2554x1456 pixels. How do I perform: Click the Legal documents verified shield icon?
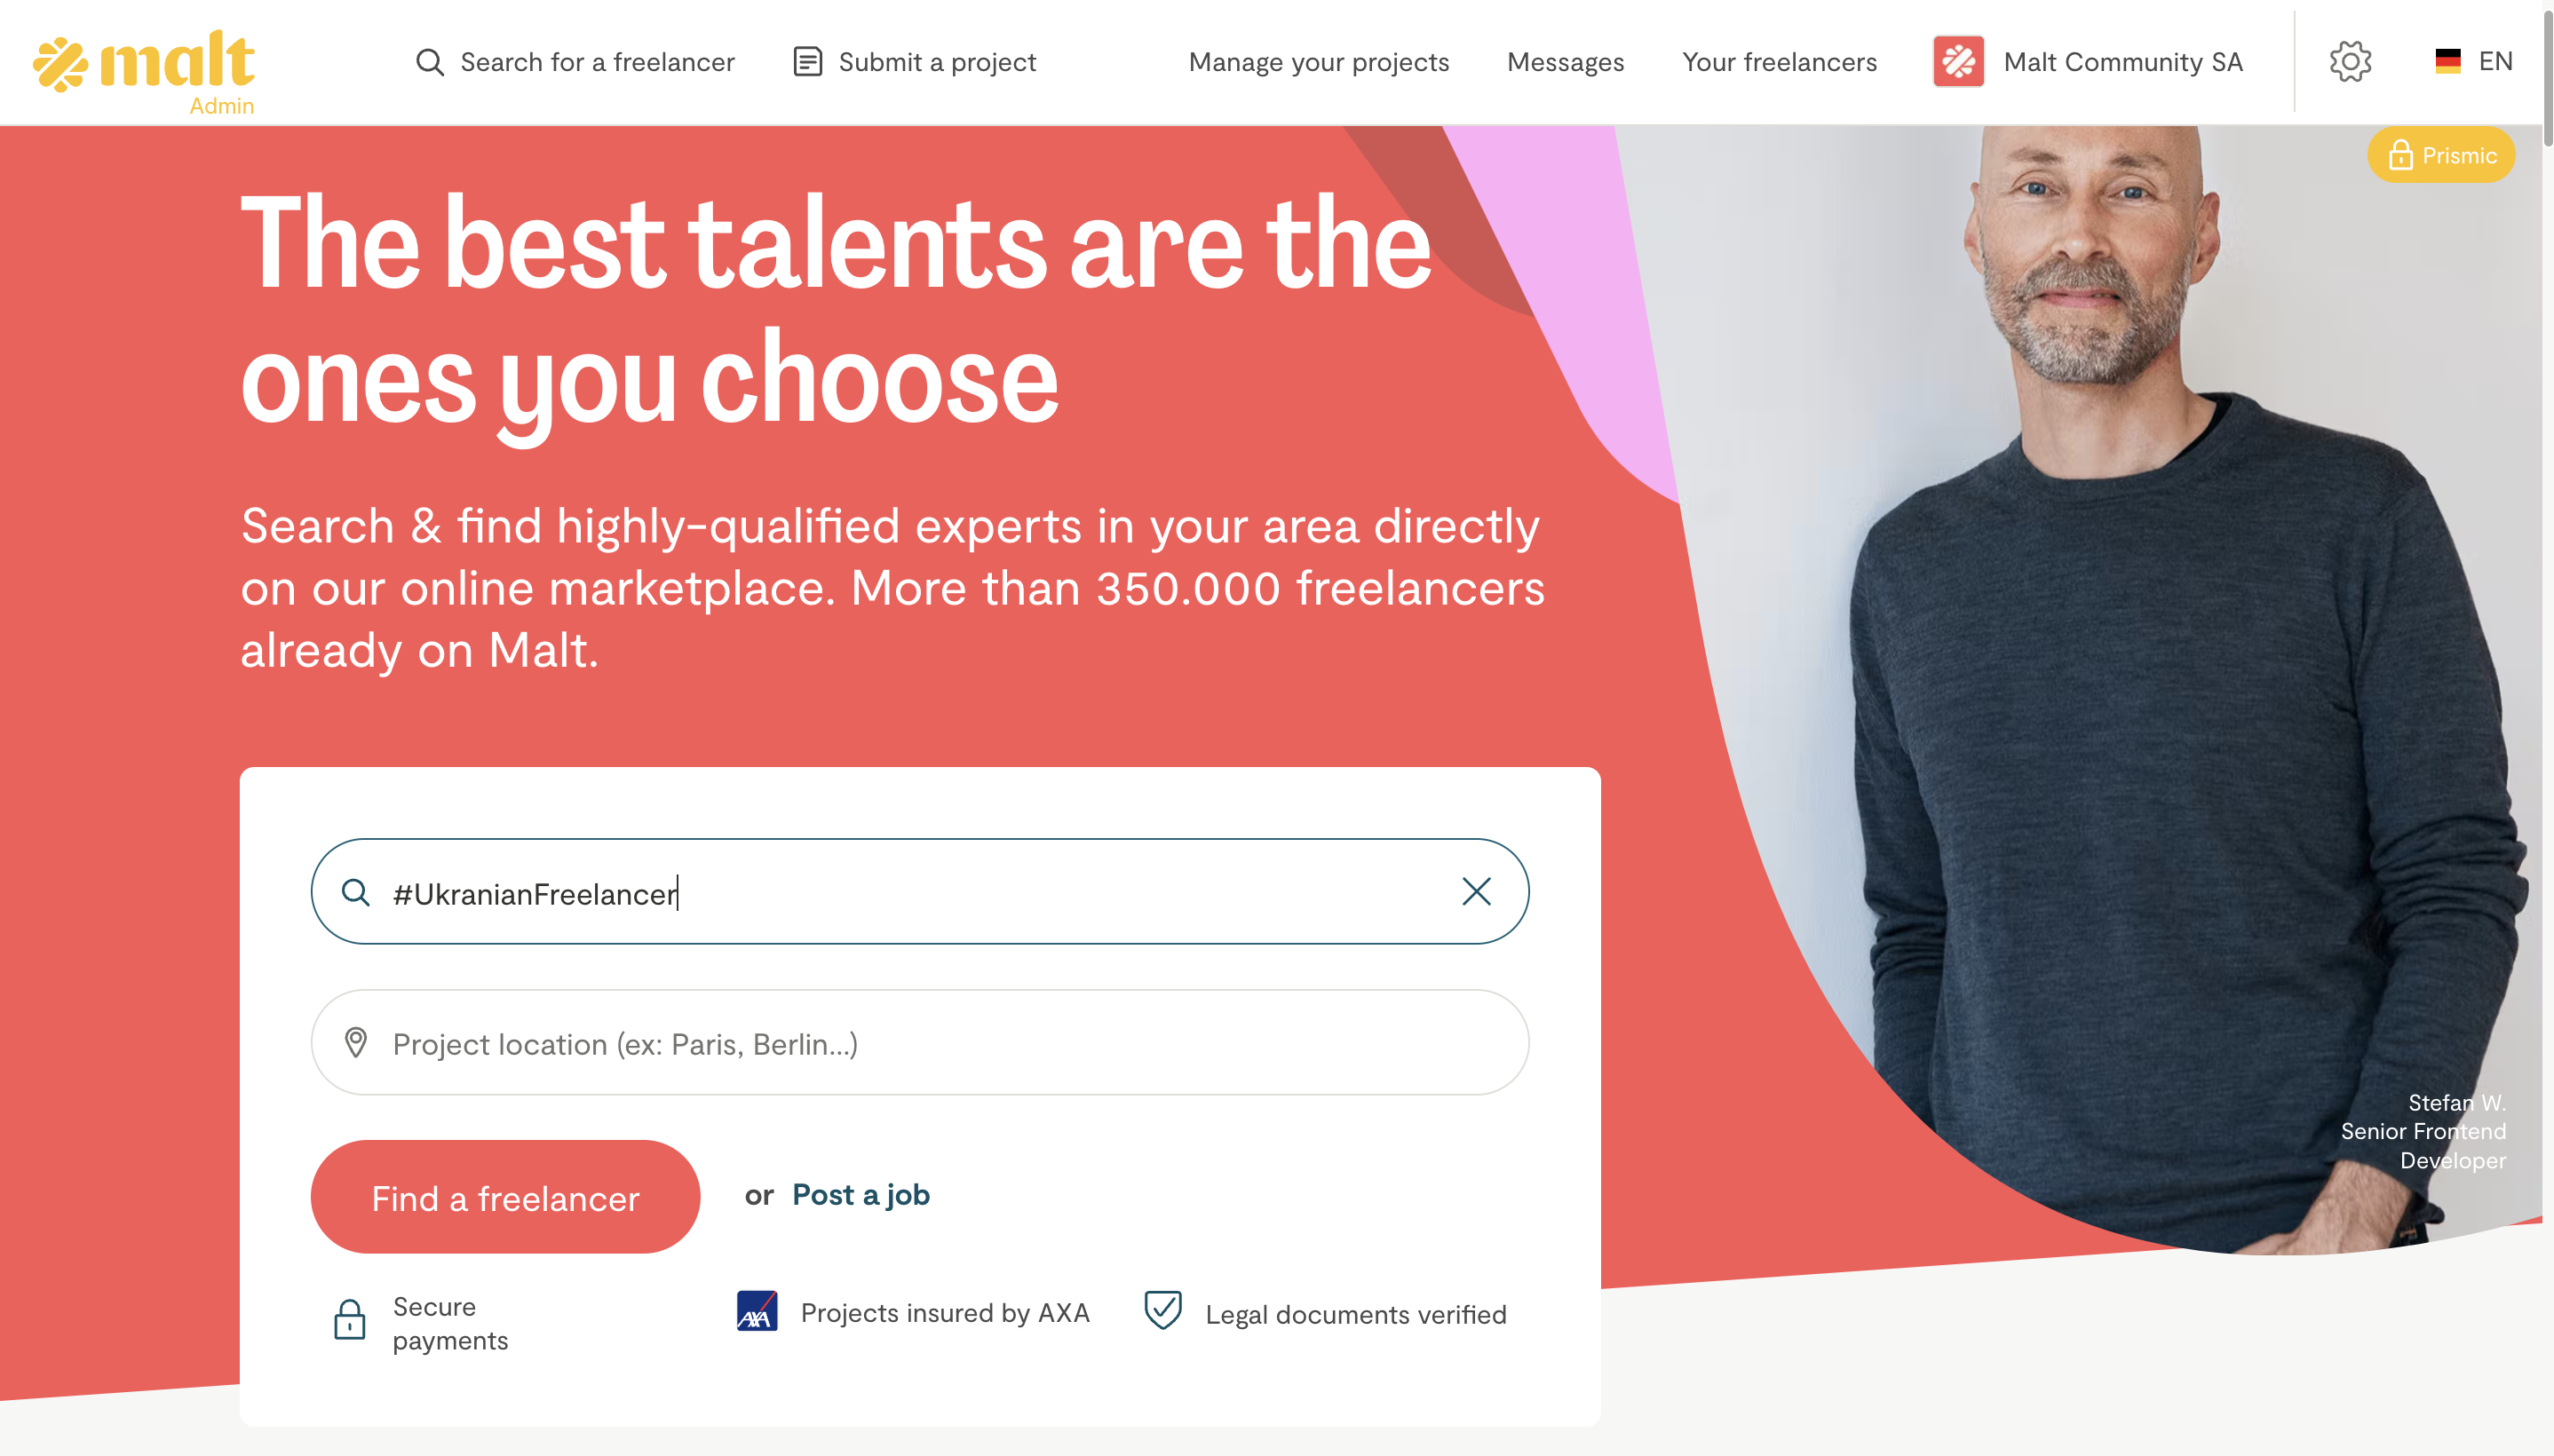click(x=1162, y=1310)
